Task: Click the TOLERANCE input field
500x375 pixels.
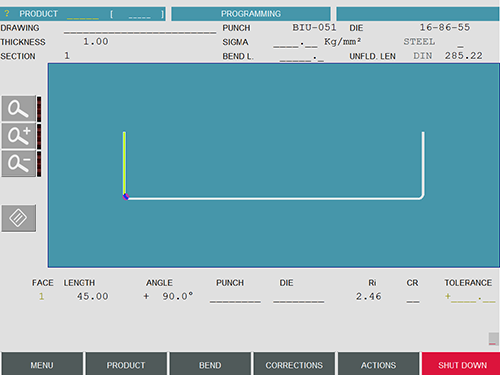Action: coord(471,297)
